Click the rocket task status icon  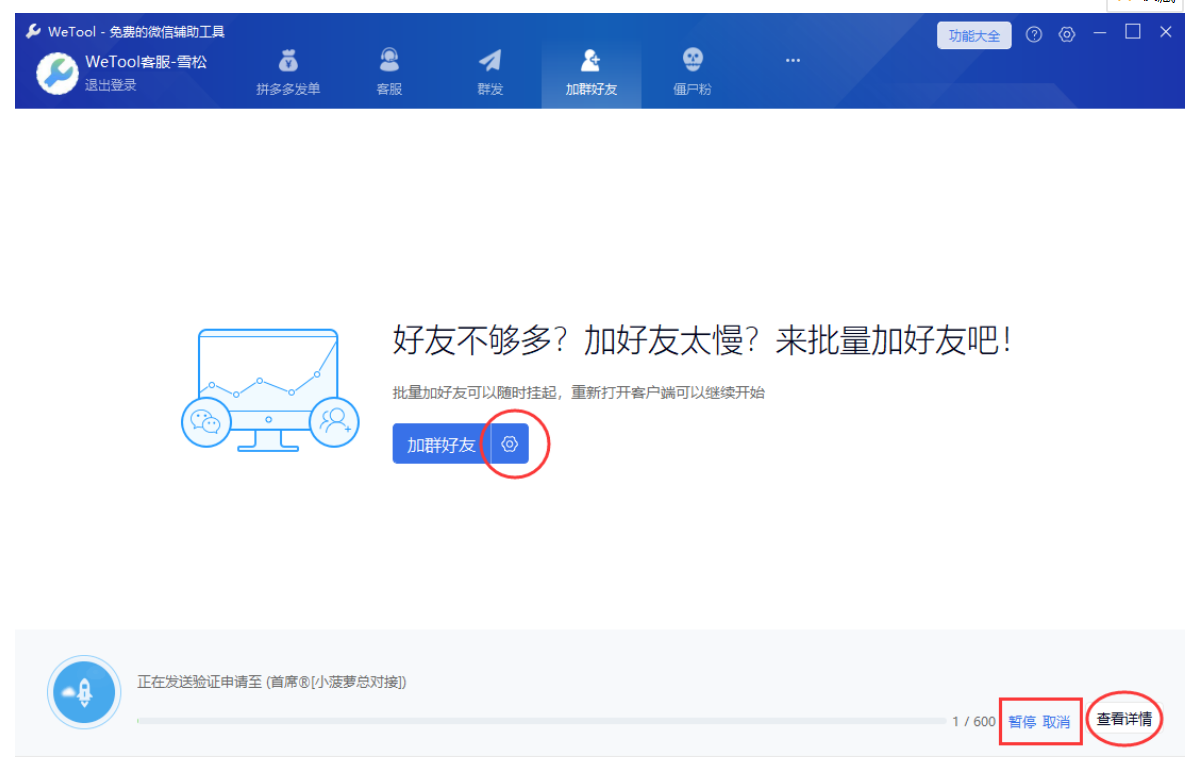tap(84, 691)
